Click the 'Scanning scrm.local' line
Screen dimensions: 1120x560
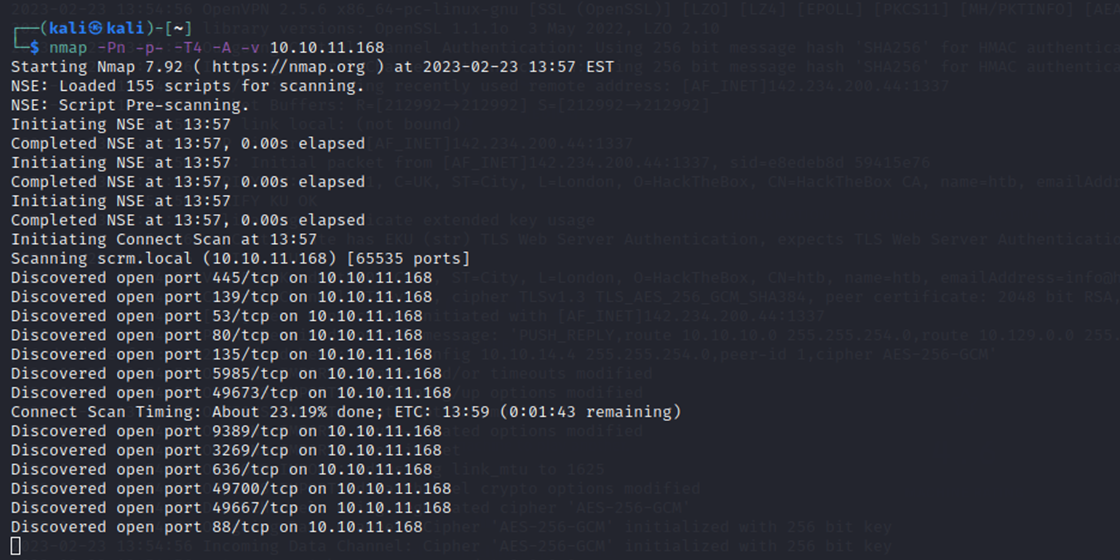coord(241,258)
